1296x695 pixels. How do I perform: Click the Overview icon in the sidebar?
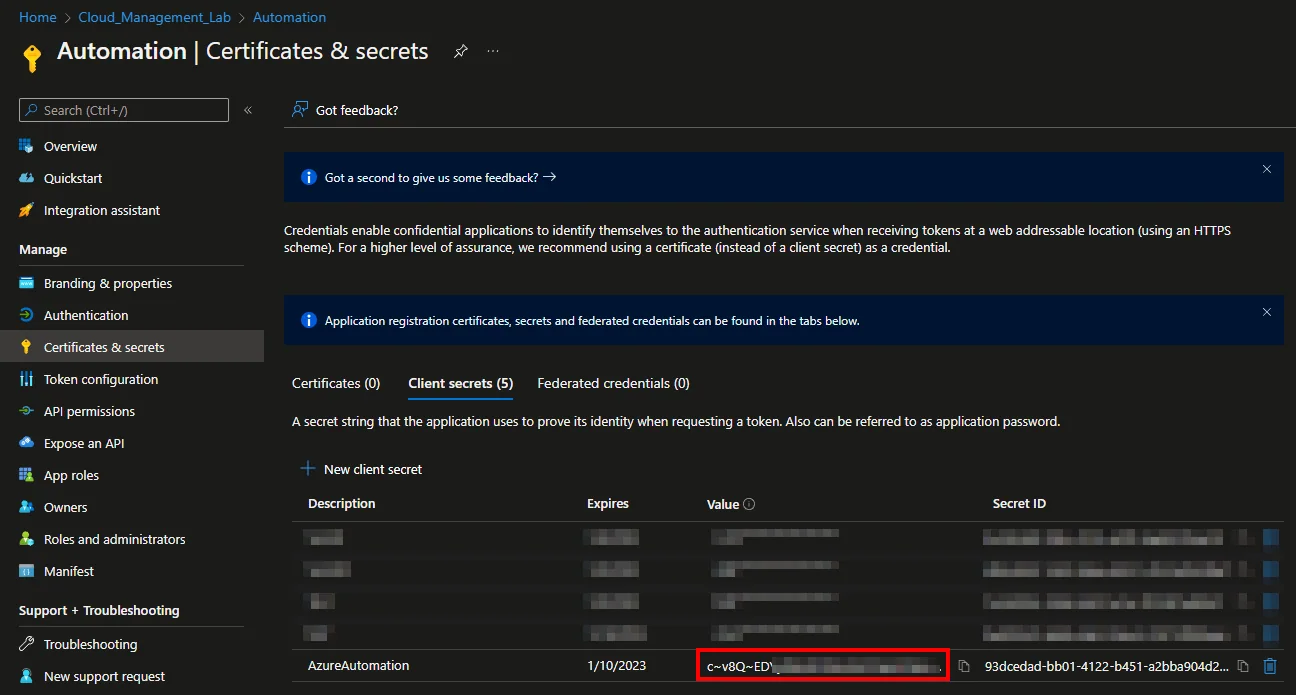[x=26, y=146]
